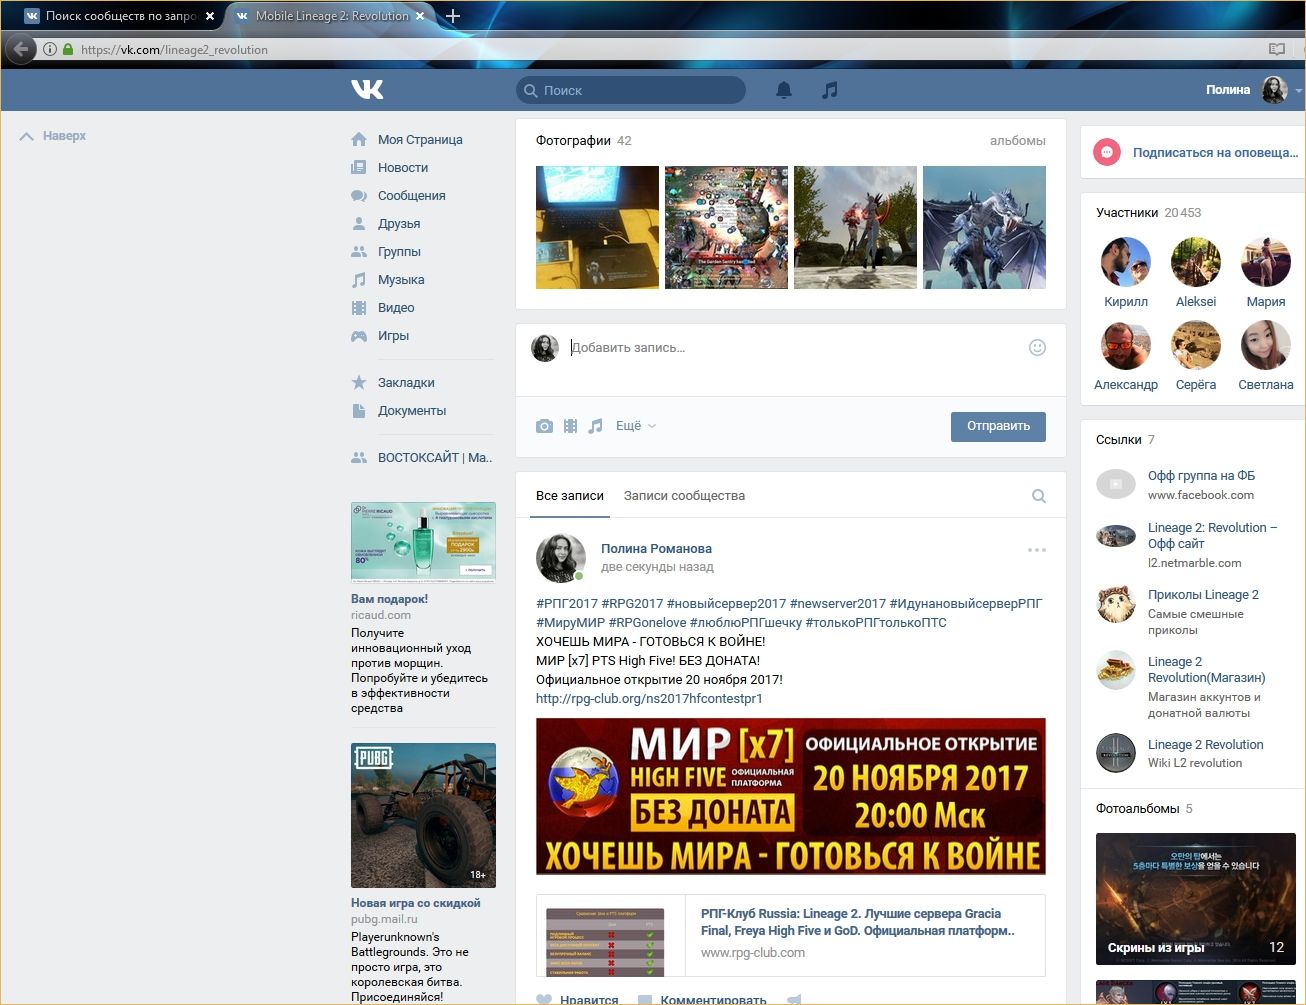Close the Mobile Lineage 2: Revolution tab
The height and width of the screenshot is (1005, 1306).
(x=420, y=16)
